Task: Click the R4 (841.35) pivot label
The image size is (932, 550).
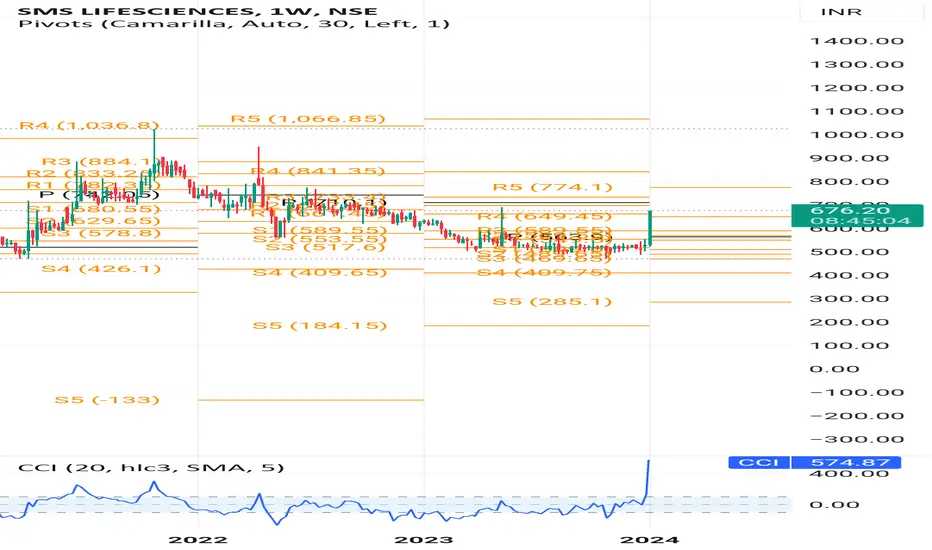Action: coord(318,171)
